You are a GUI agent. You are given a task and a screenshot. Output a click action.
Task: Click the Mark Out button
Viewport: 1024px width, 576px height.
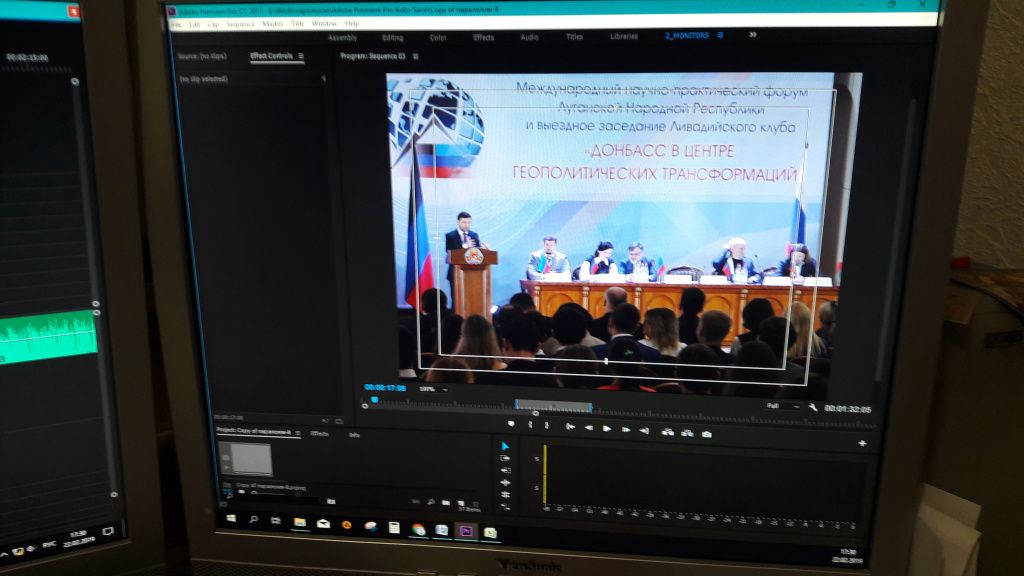click(x=547, y=426)
